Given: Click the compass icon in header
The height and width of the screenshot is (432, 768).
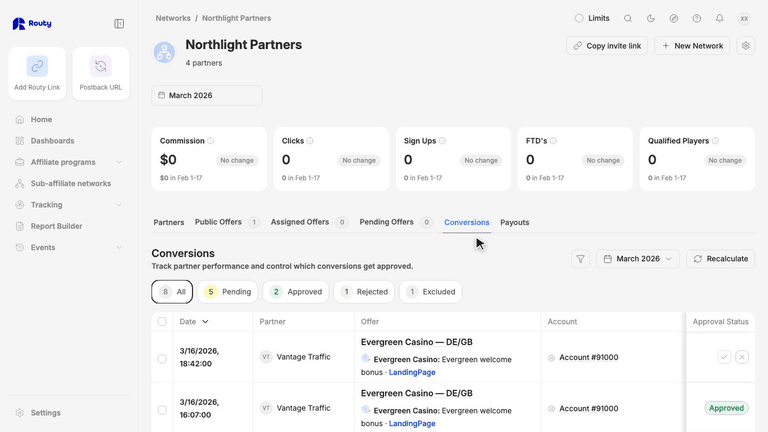Looking at the screenshot, I should point(673,18).
